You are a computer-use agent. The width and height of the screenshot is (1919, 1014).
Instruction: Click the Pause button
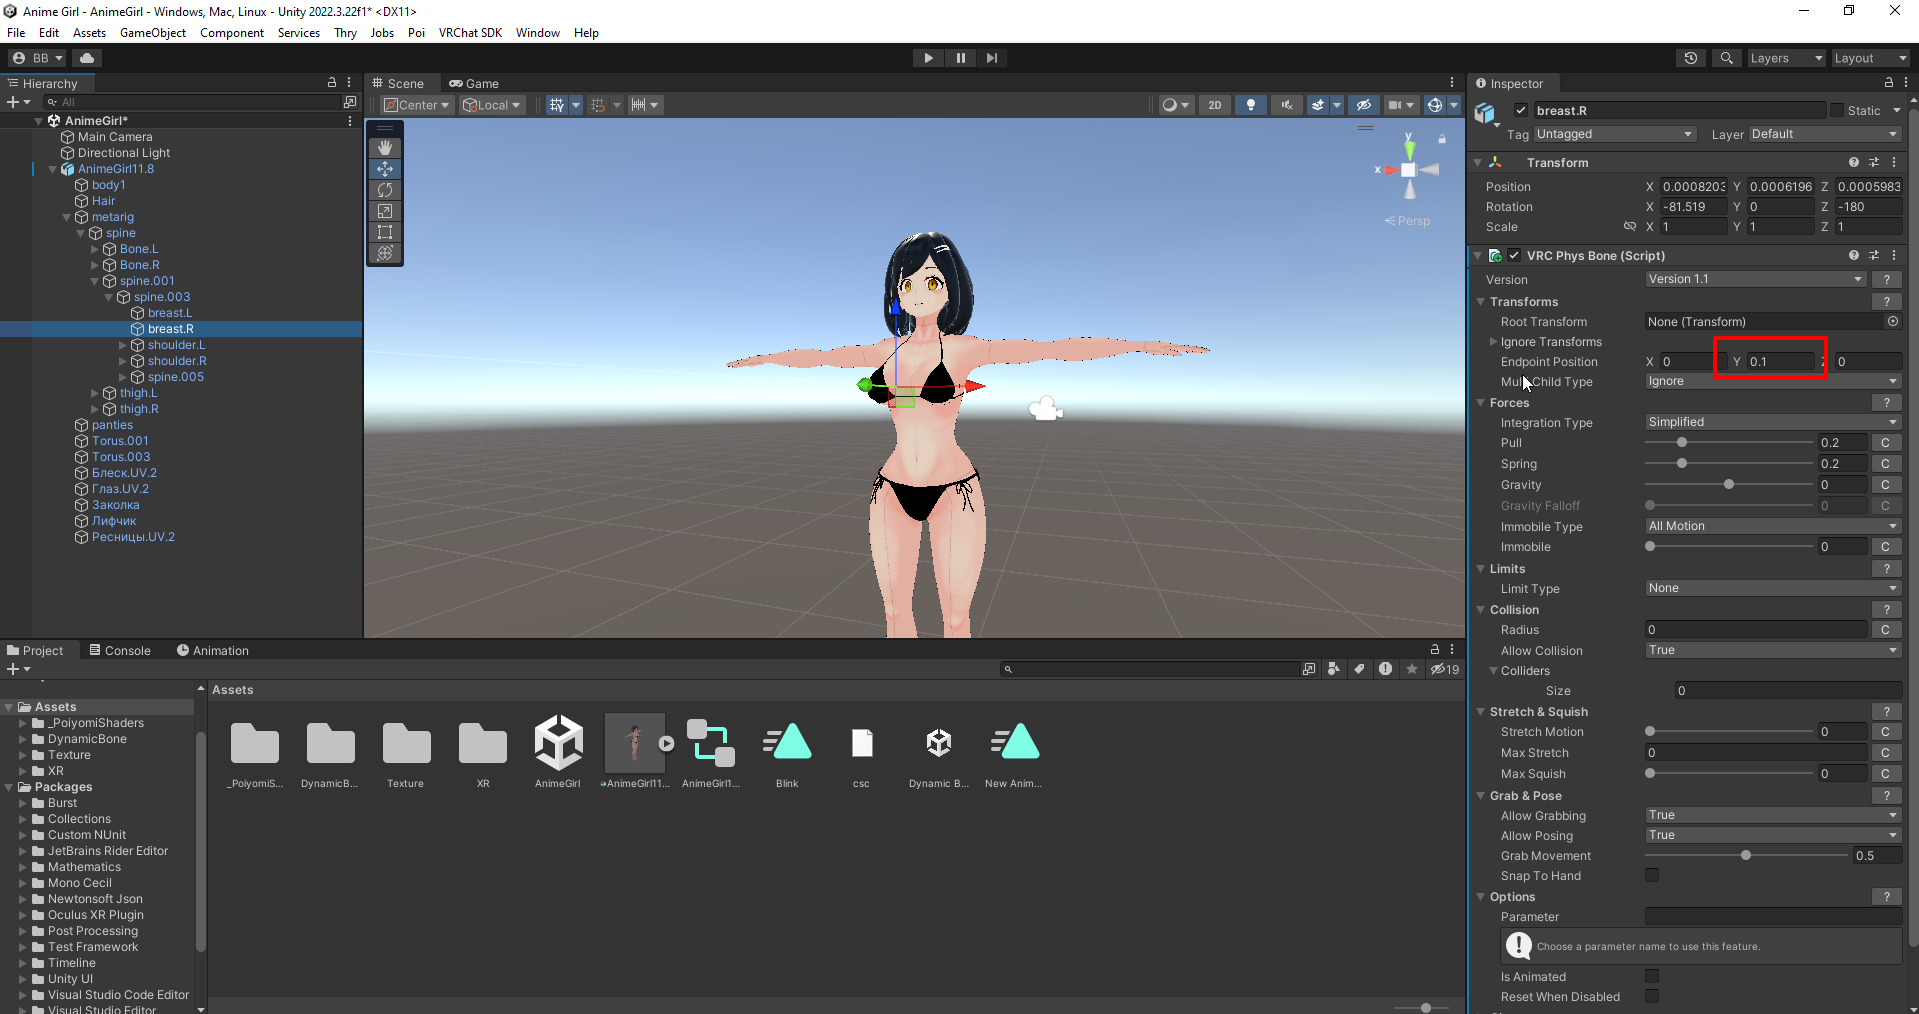[960, 58]
